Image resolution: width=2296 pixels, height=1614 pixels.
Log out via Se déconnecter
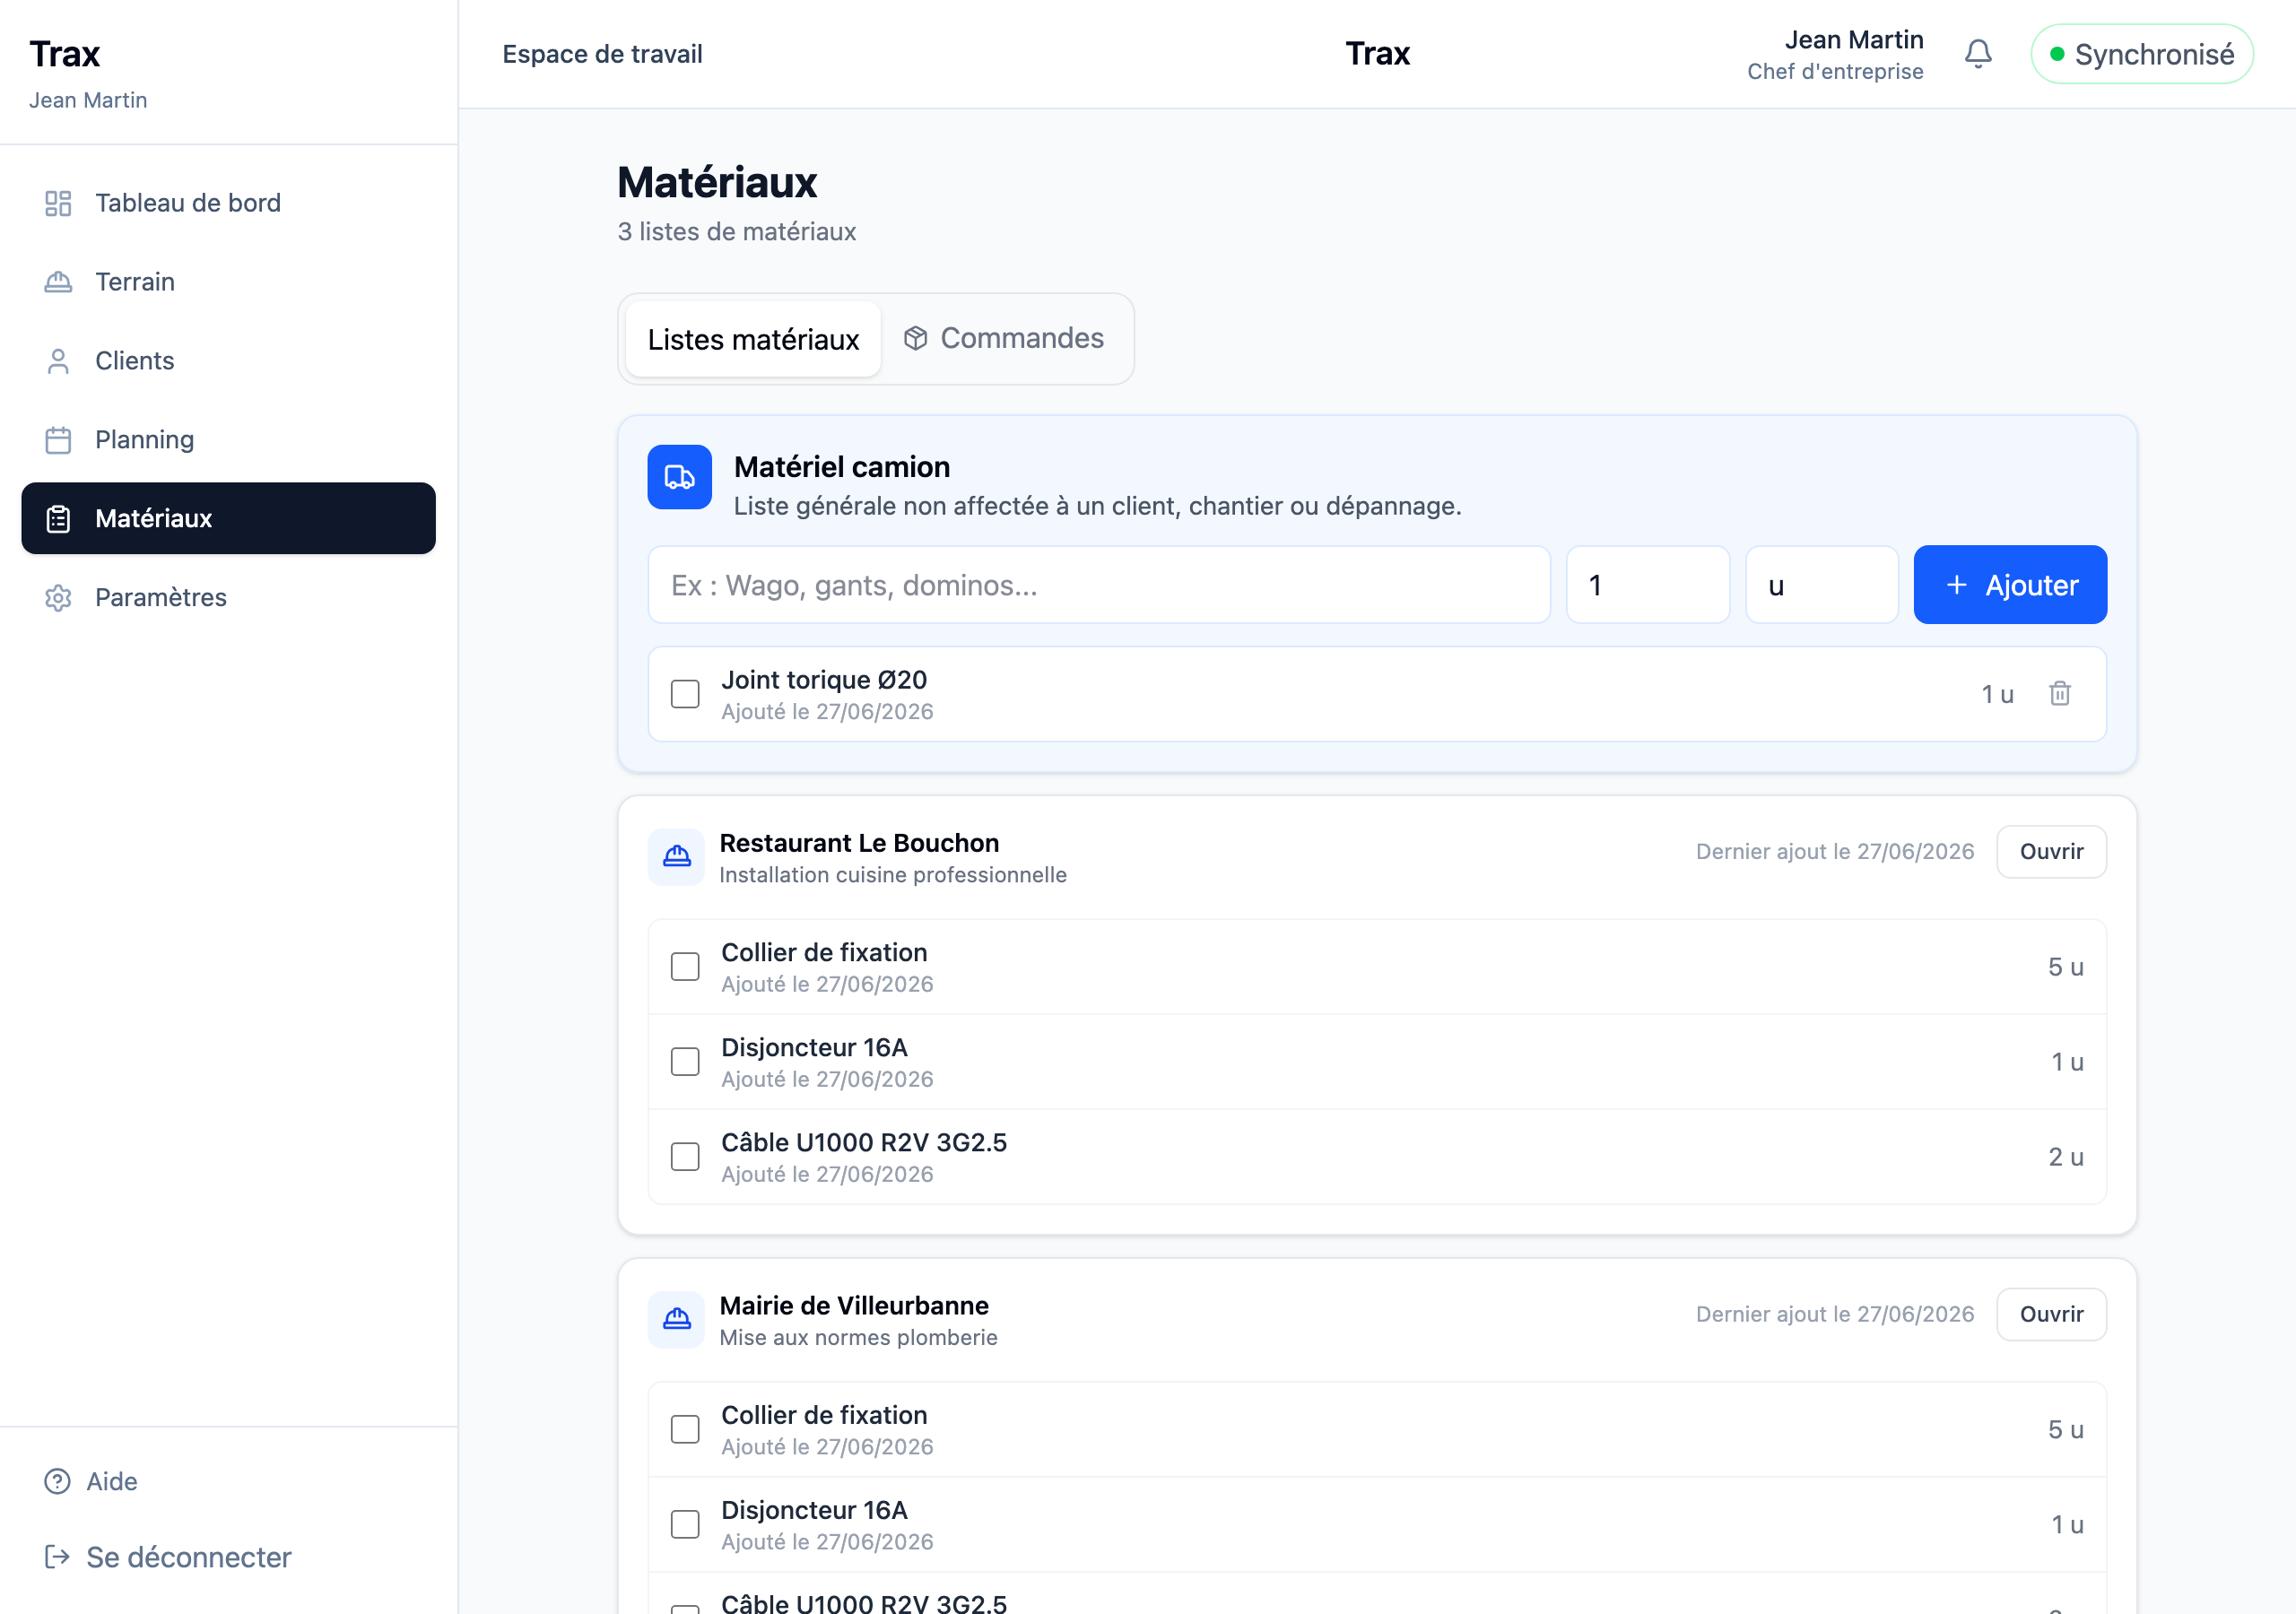tap(168, 1557)
